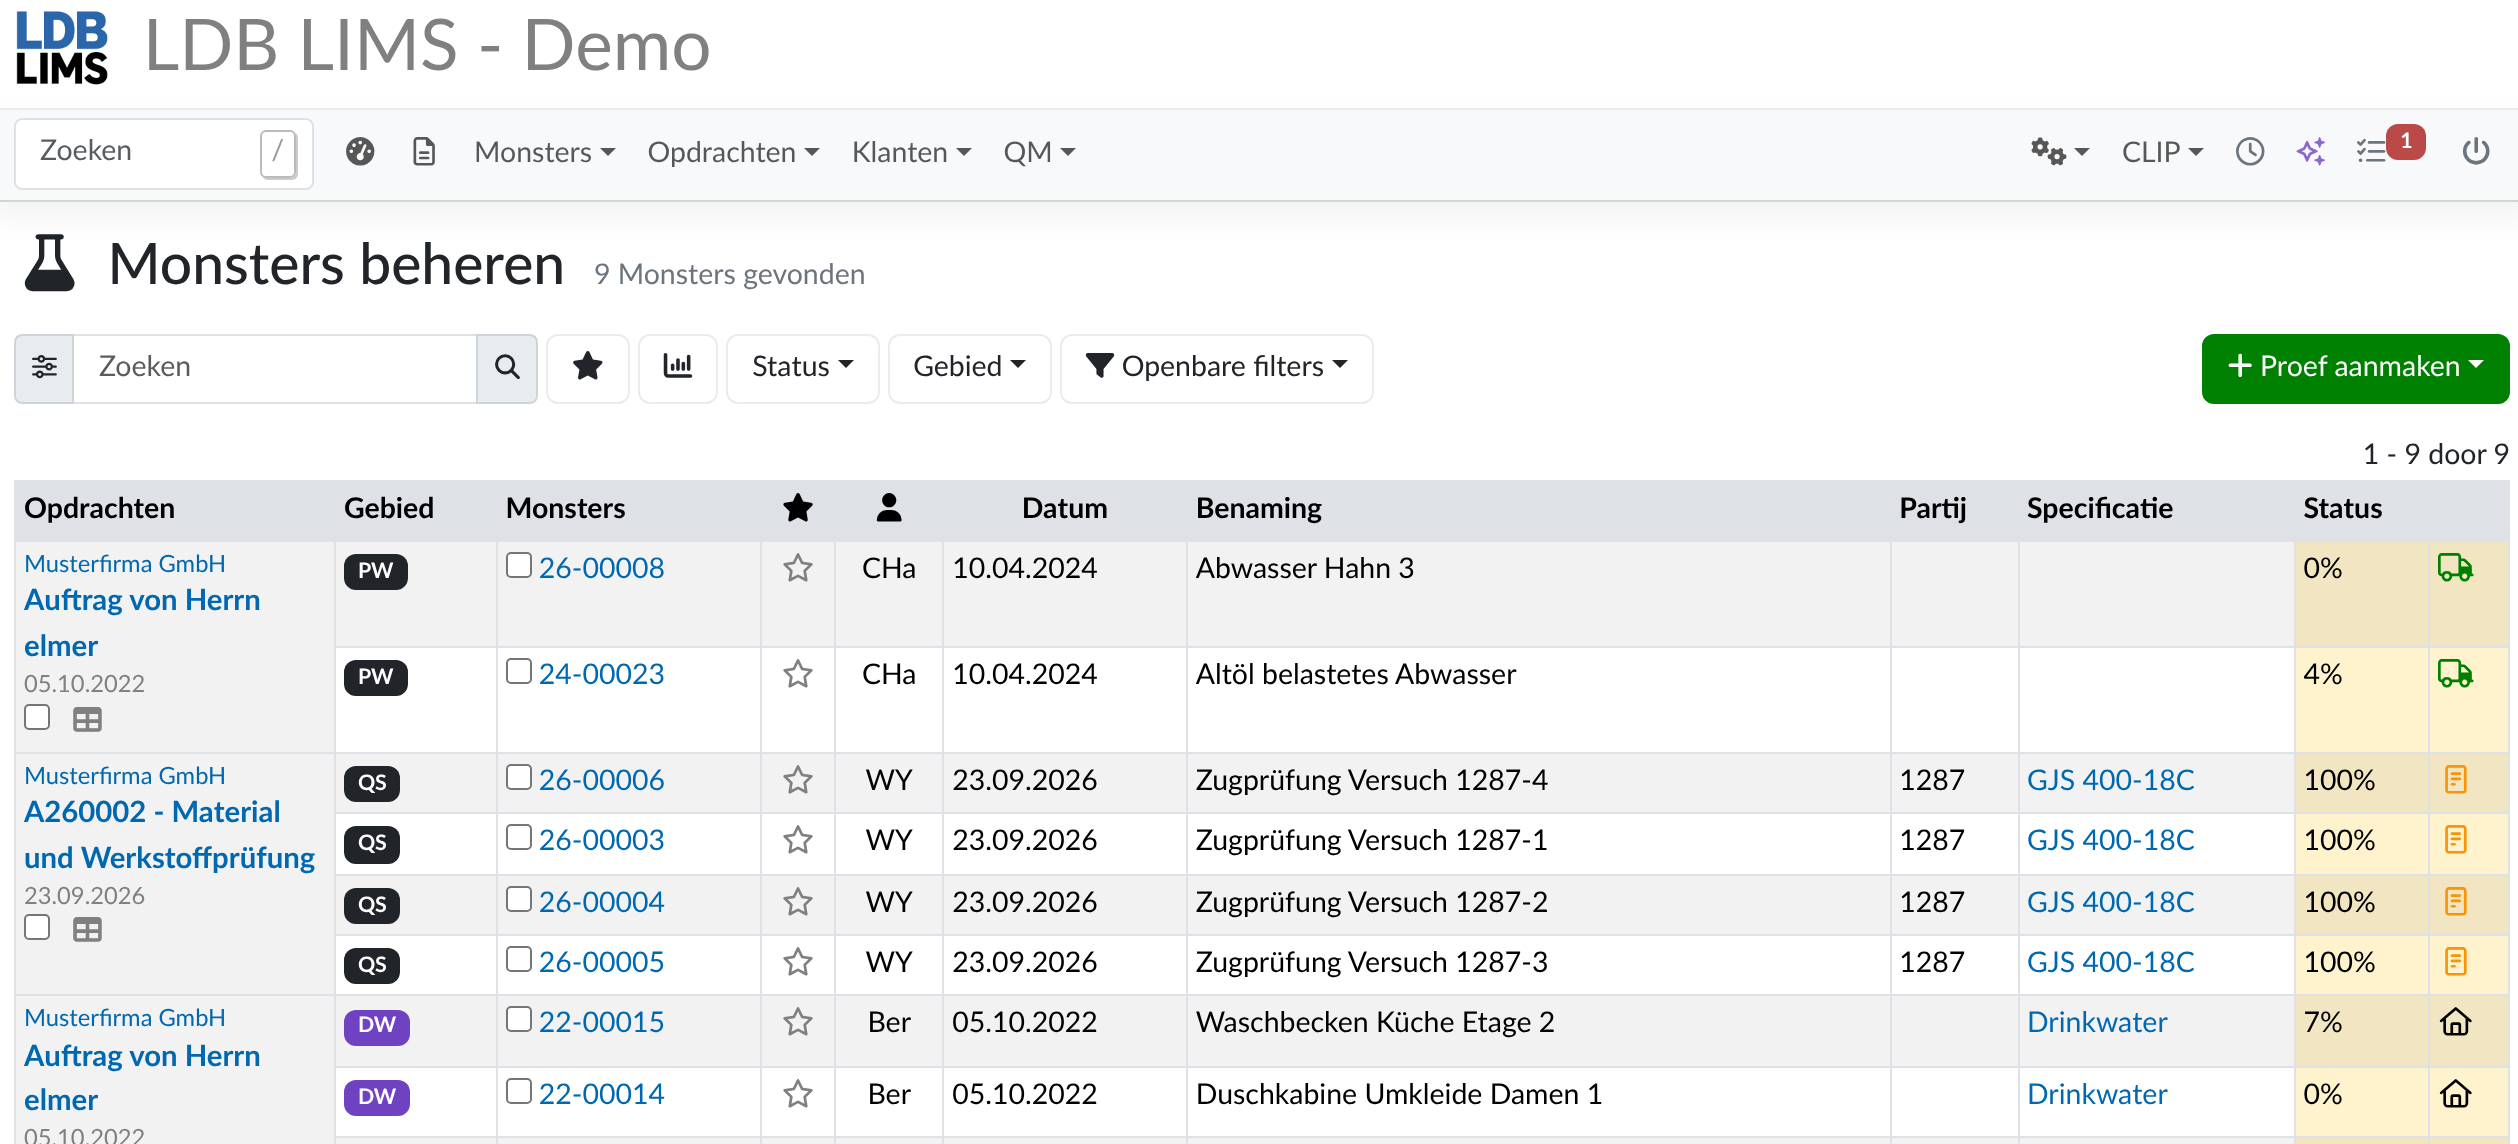Open the bar chart statistics button

coord(678,368)
